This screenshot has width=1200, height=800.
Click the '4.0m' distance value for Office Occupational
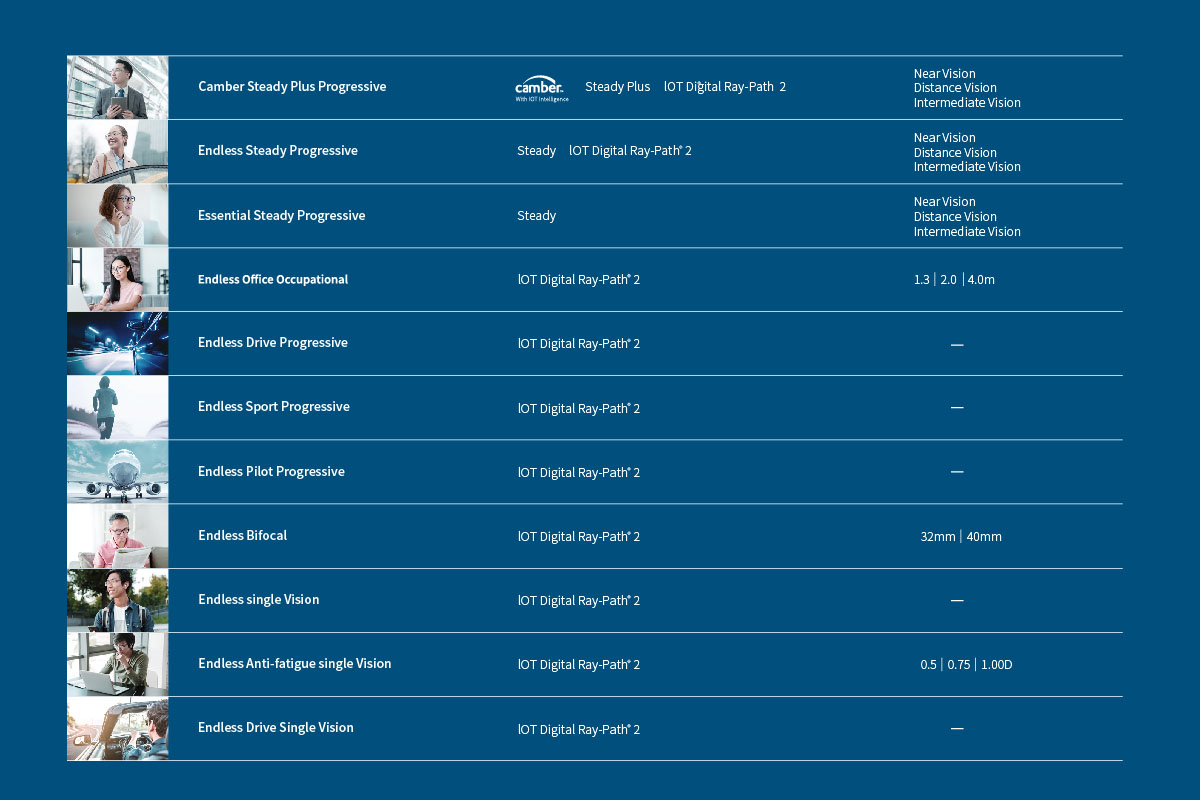click(x=981, y=280)
